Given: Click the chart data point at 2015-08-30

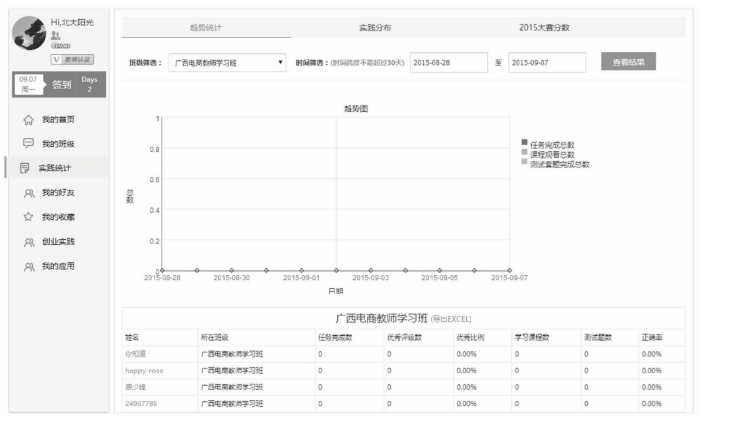Looking at the screenshot, I should click(x=232, y=270).
